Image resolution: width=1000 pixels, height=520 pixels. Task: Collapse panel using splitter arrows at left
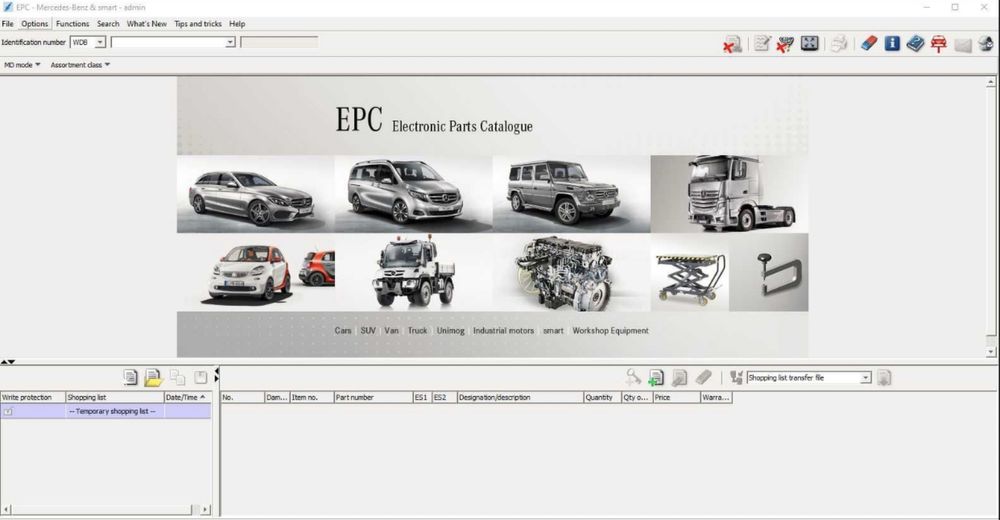point(8,362)
